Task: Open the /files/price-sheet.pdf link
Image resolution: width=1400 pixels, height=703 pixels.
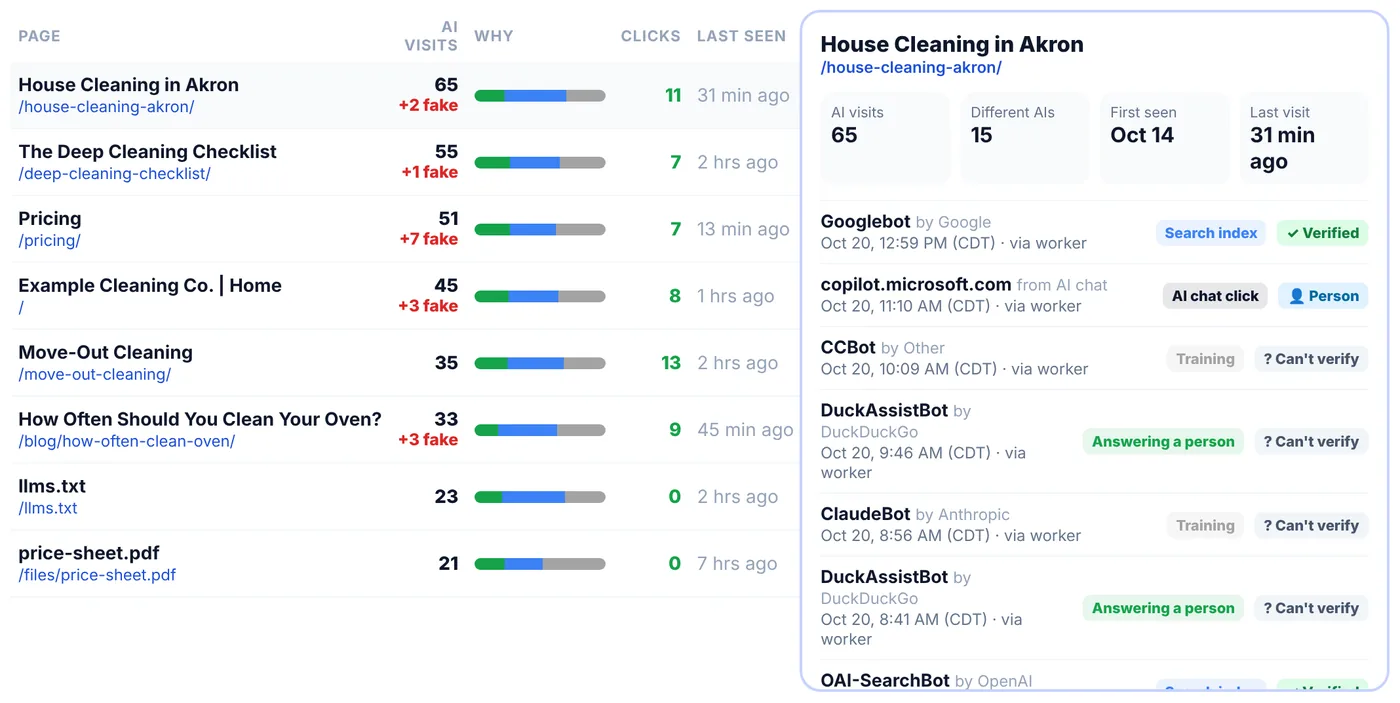Action: click(97, 575)
